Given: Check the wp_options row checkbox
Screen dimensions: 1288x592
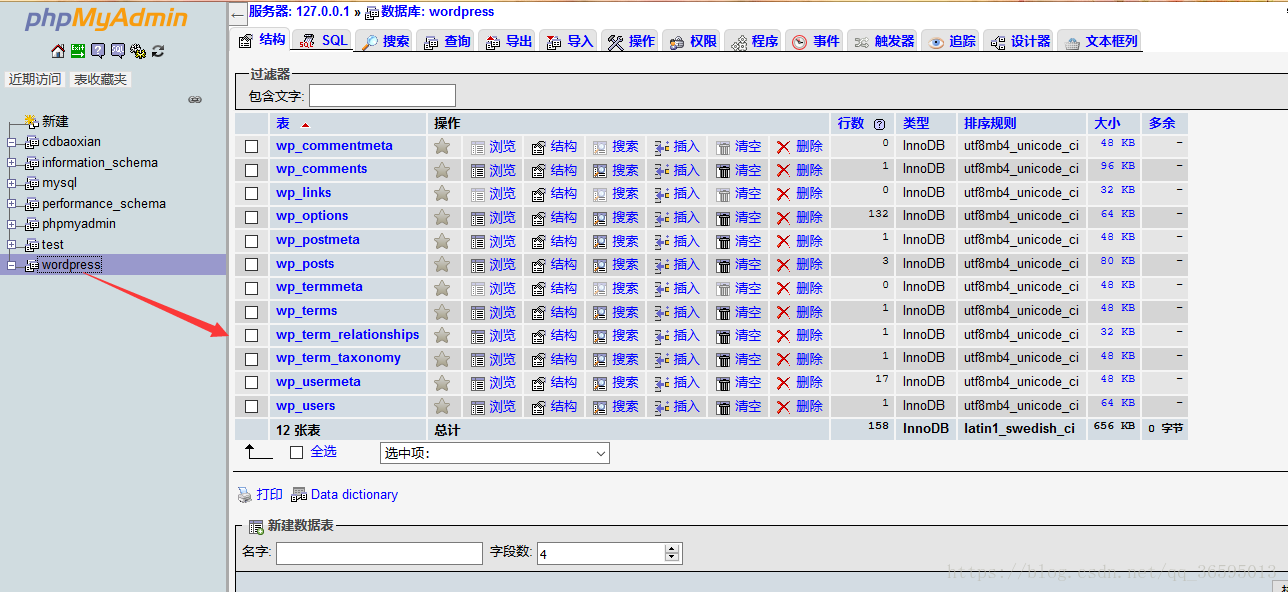Looking at the screenshot, I should [x=252, y=217].
